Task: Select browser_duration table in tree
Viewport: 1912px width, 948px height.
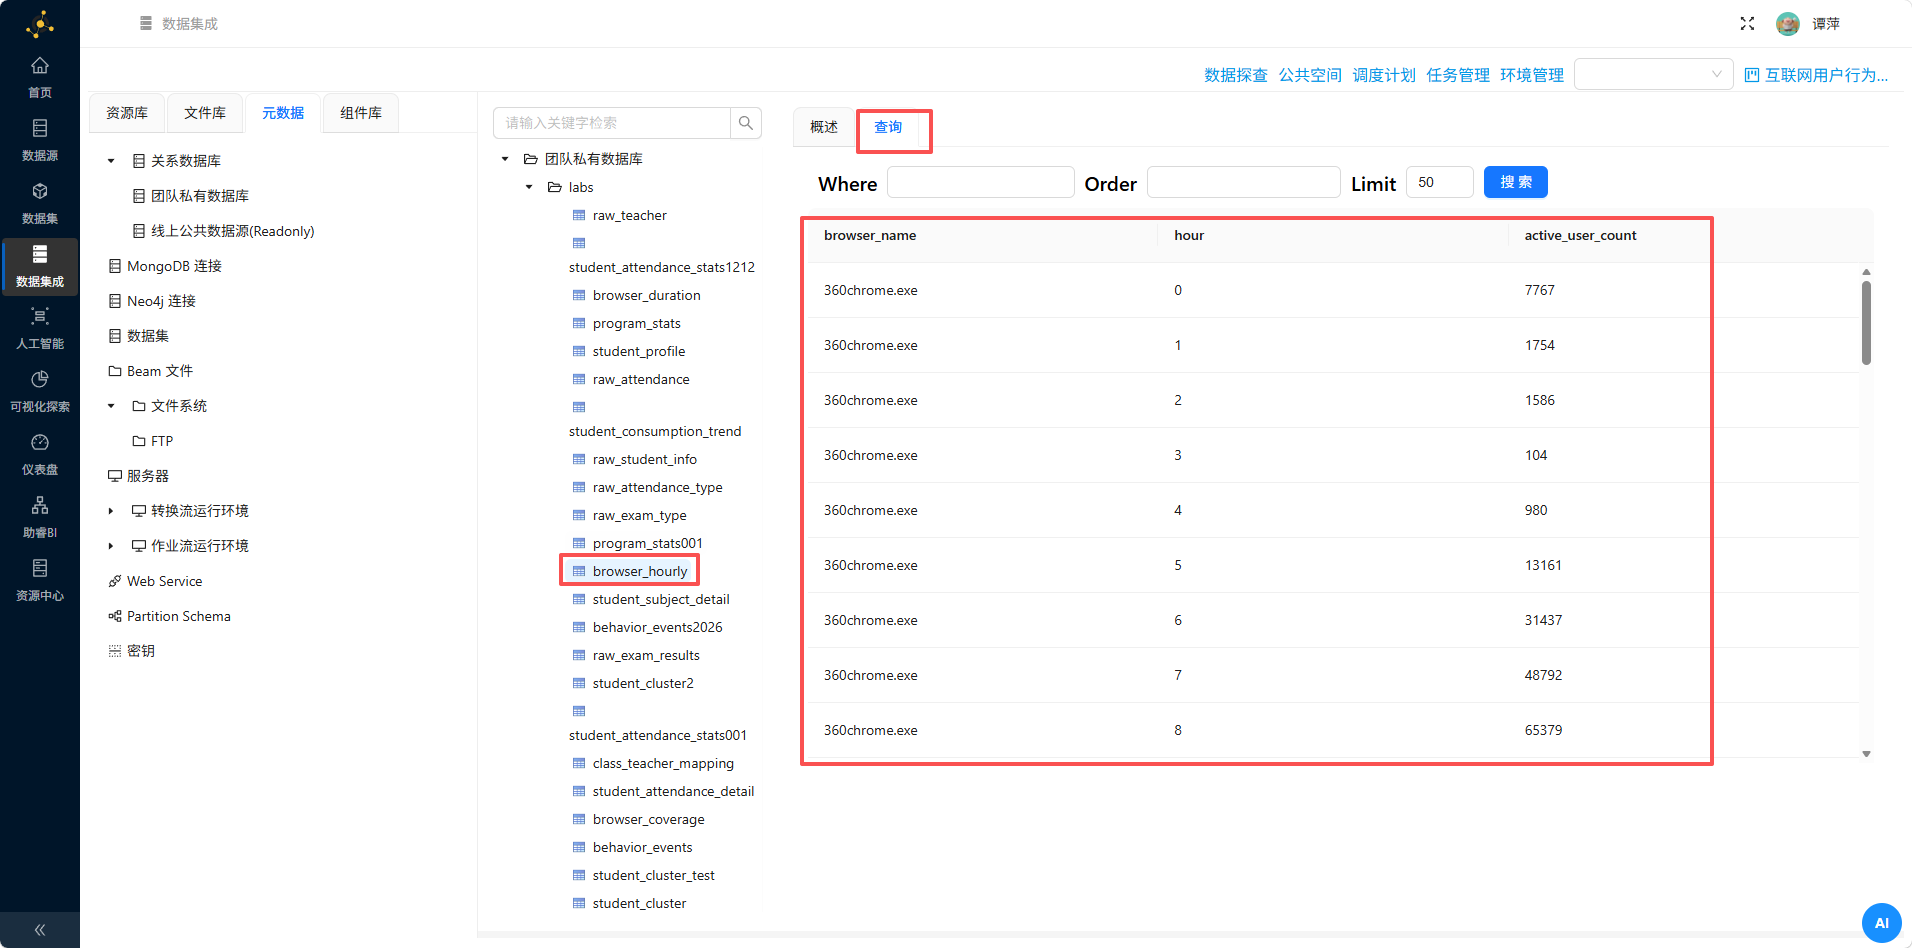Action: [x=646, y=295]
